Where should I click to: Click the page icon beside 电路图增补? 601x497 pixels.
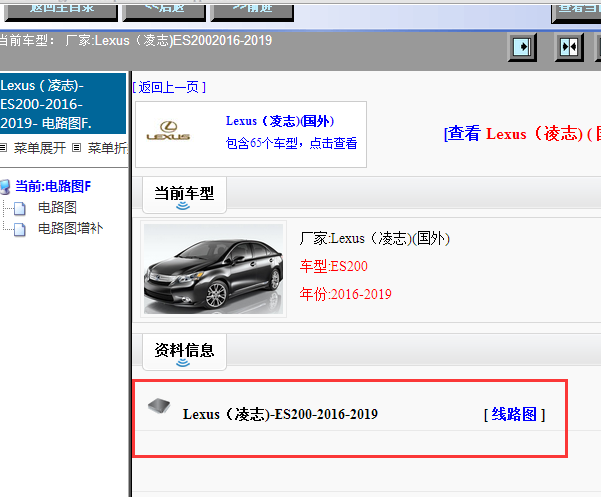click(x=20, y=230)
